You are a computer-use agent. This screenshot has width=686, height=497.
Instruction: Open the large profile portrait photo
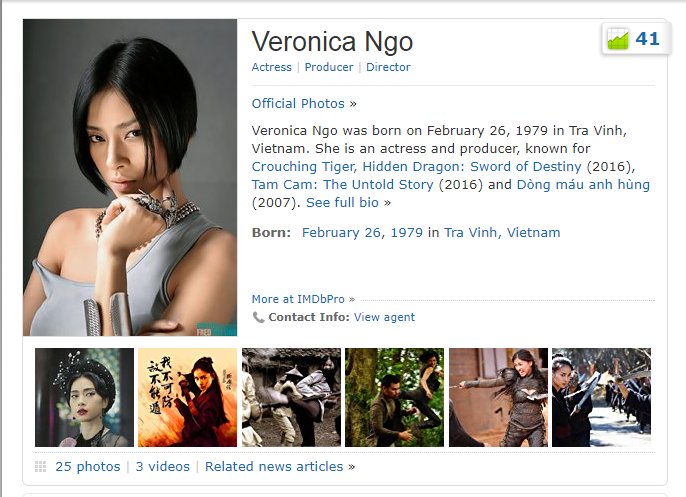pos(130,178)
